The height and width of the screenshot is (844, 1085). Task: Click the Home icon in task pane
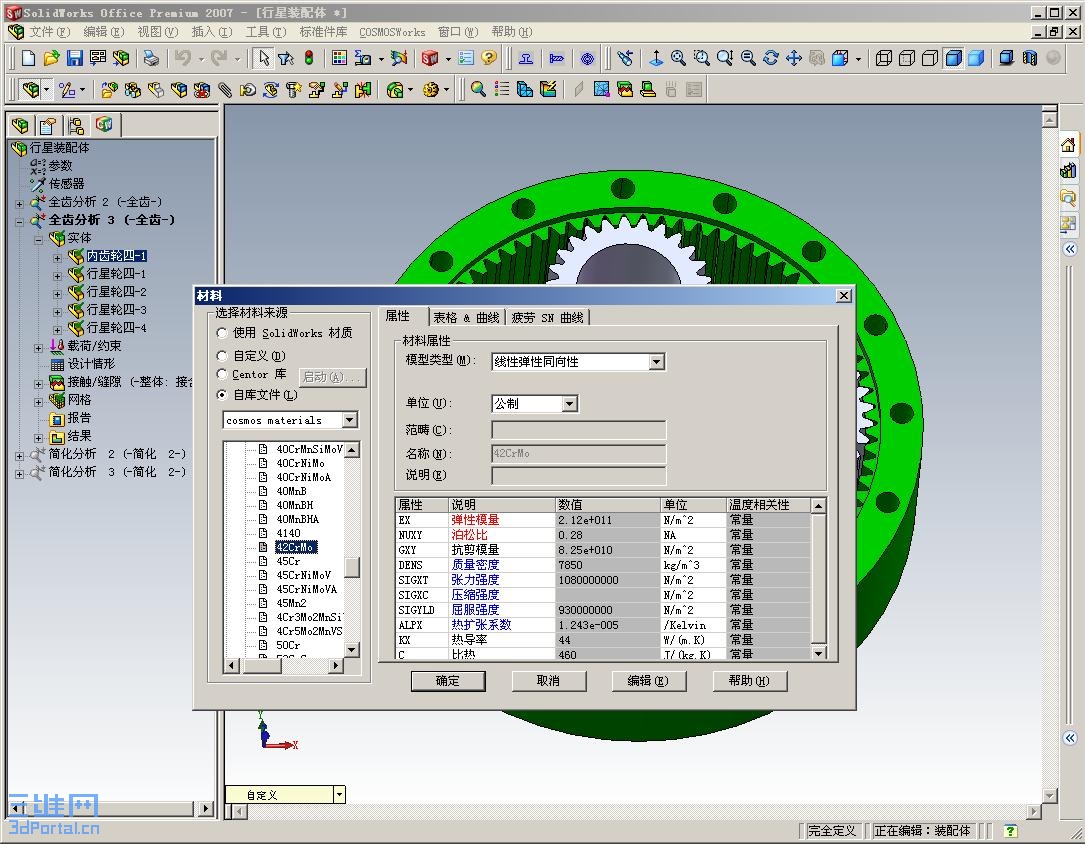tap(1068, 145)
